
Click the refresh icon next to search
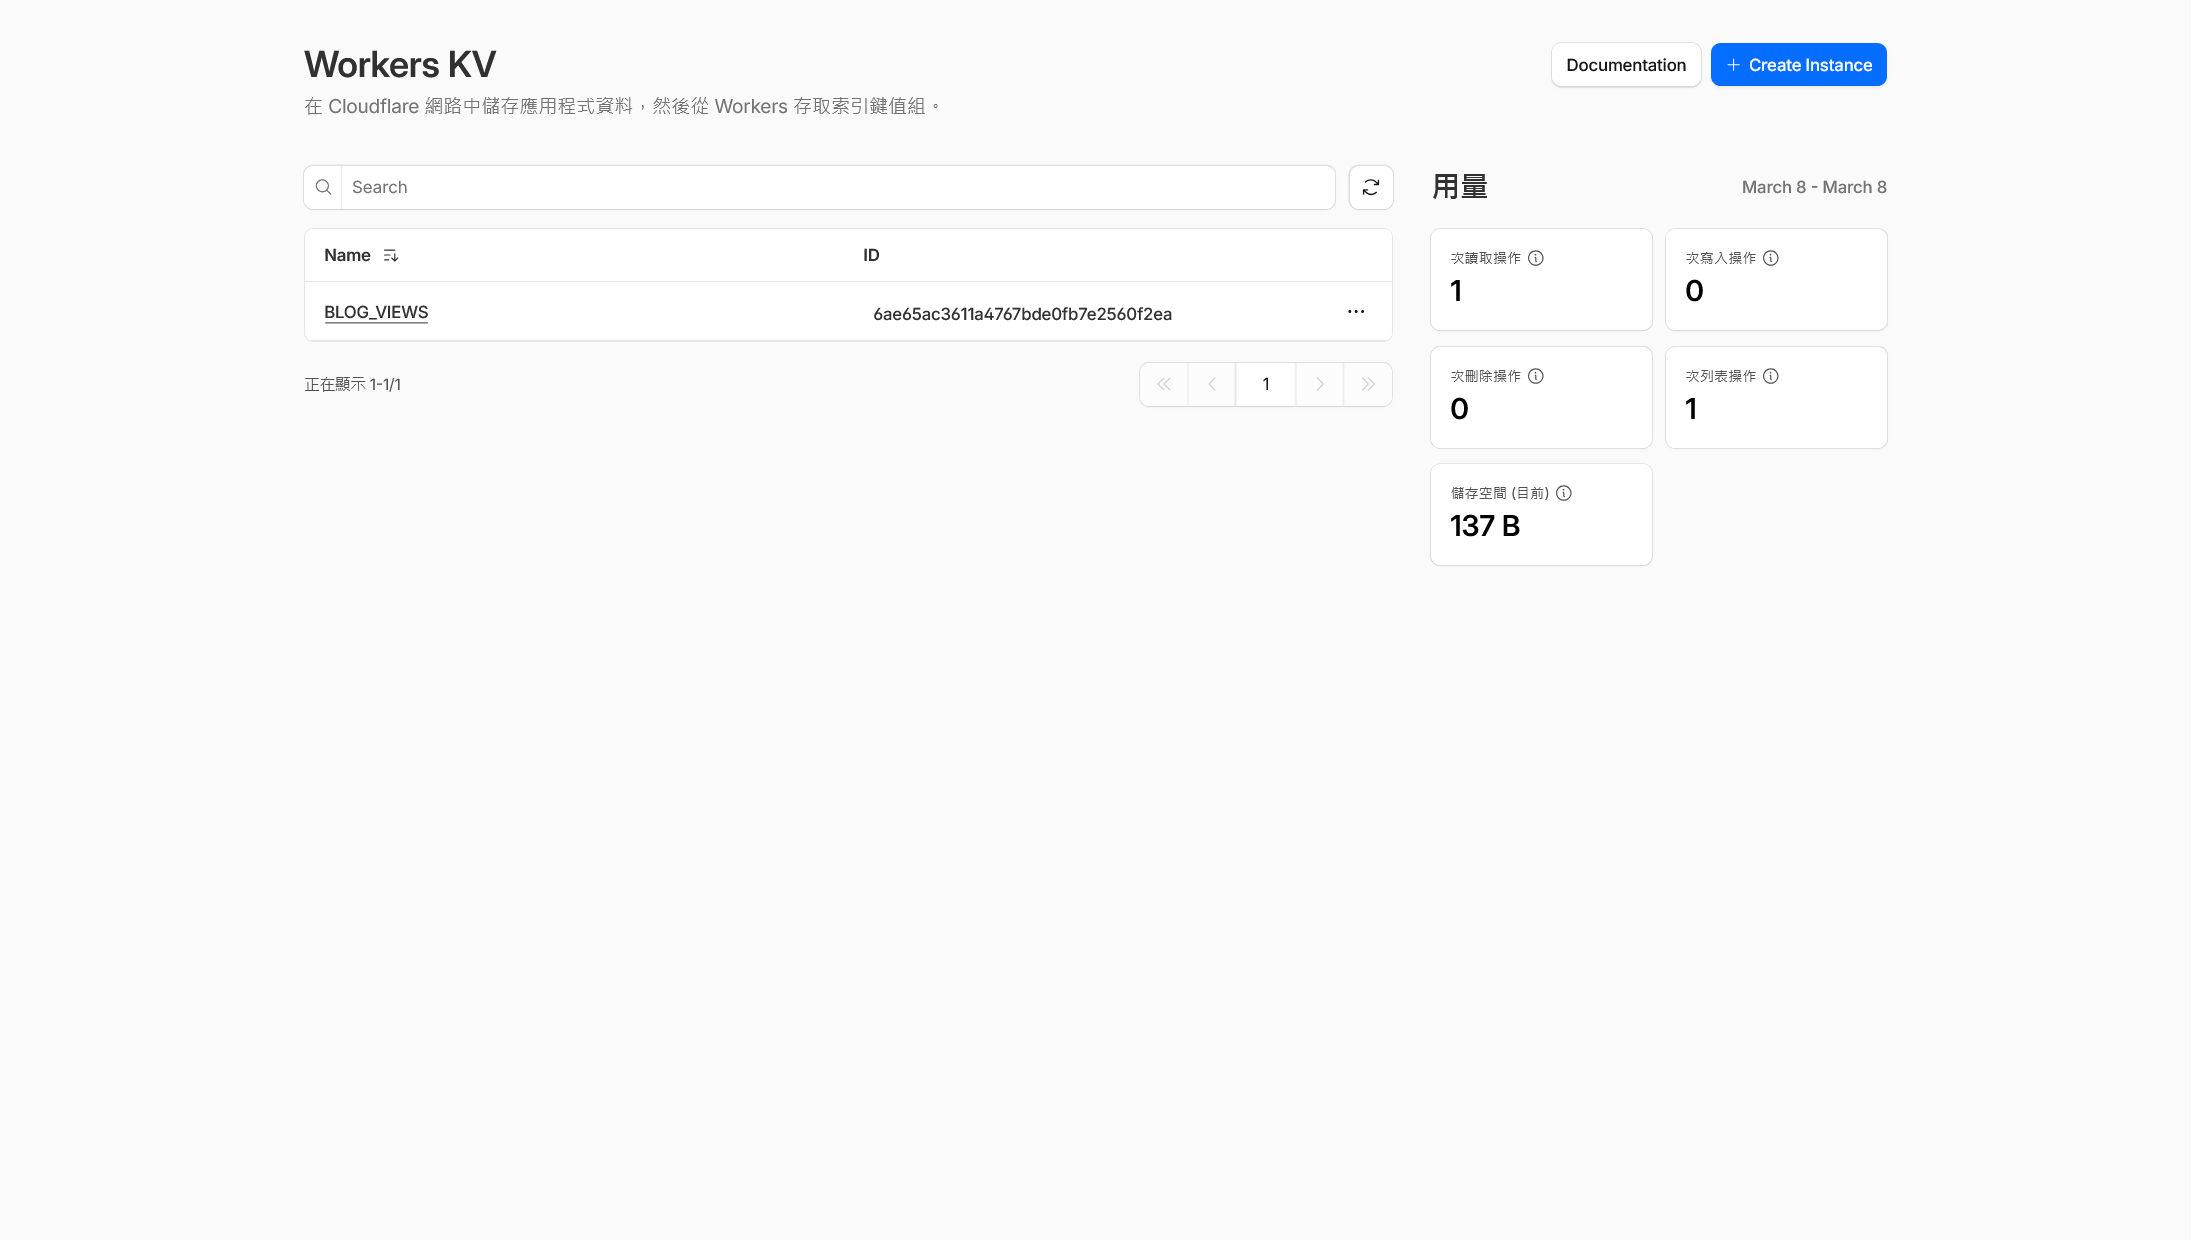pyautogui.click(x=1370, y=187)
